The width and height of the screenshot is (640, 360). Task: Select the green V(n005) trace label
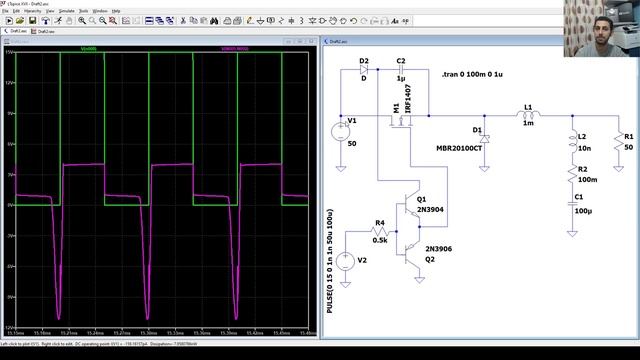pos(89,49)
